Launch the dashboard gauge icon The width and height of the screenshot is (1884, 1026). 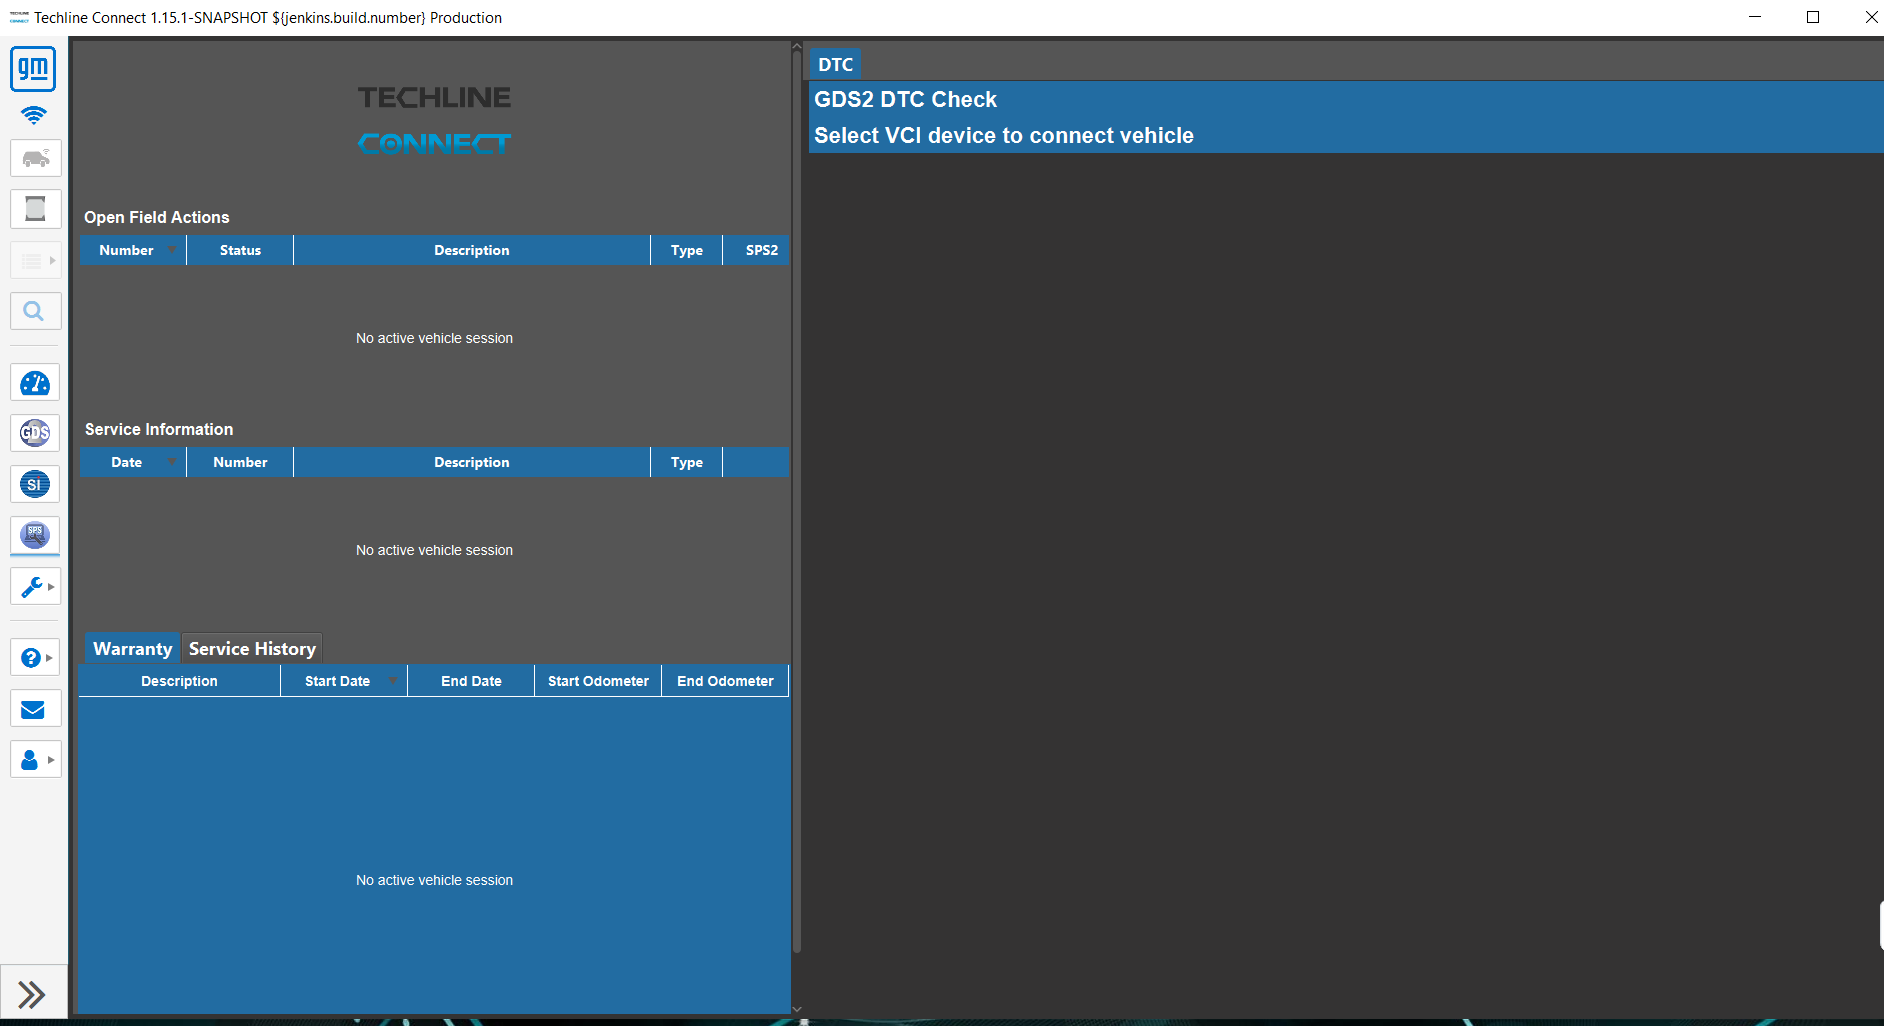coord(36,383)
